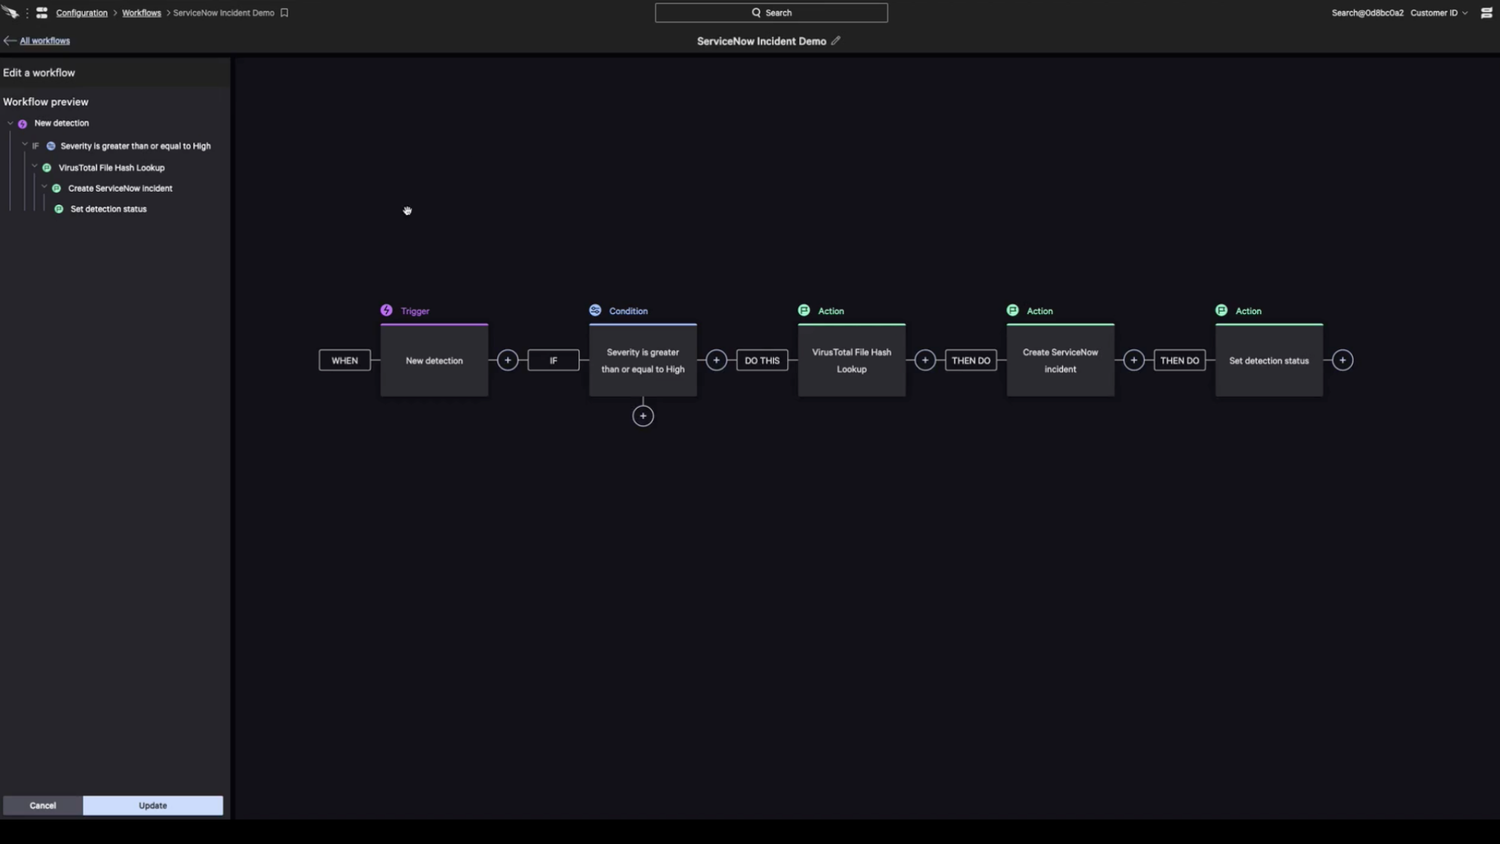Click green icon beside Create ServiceNow in preview
The height and width of the screenshot is (844, 1500).
[x=56, y=188]
